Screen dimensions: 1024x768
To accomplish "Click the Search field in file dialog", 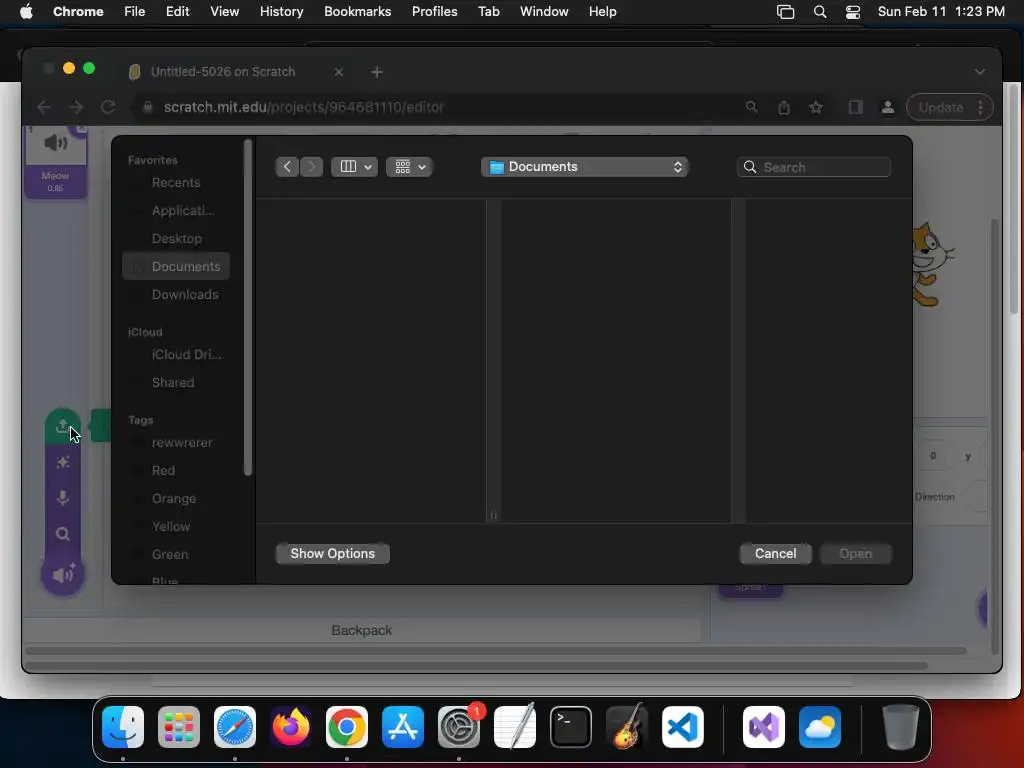I will (814, 167).
